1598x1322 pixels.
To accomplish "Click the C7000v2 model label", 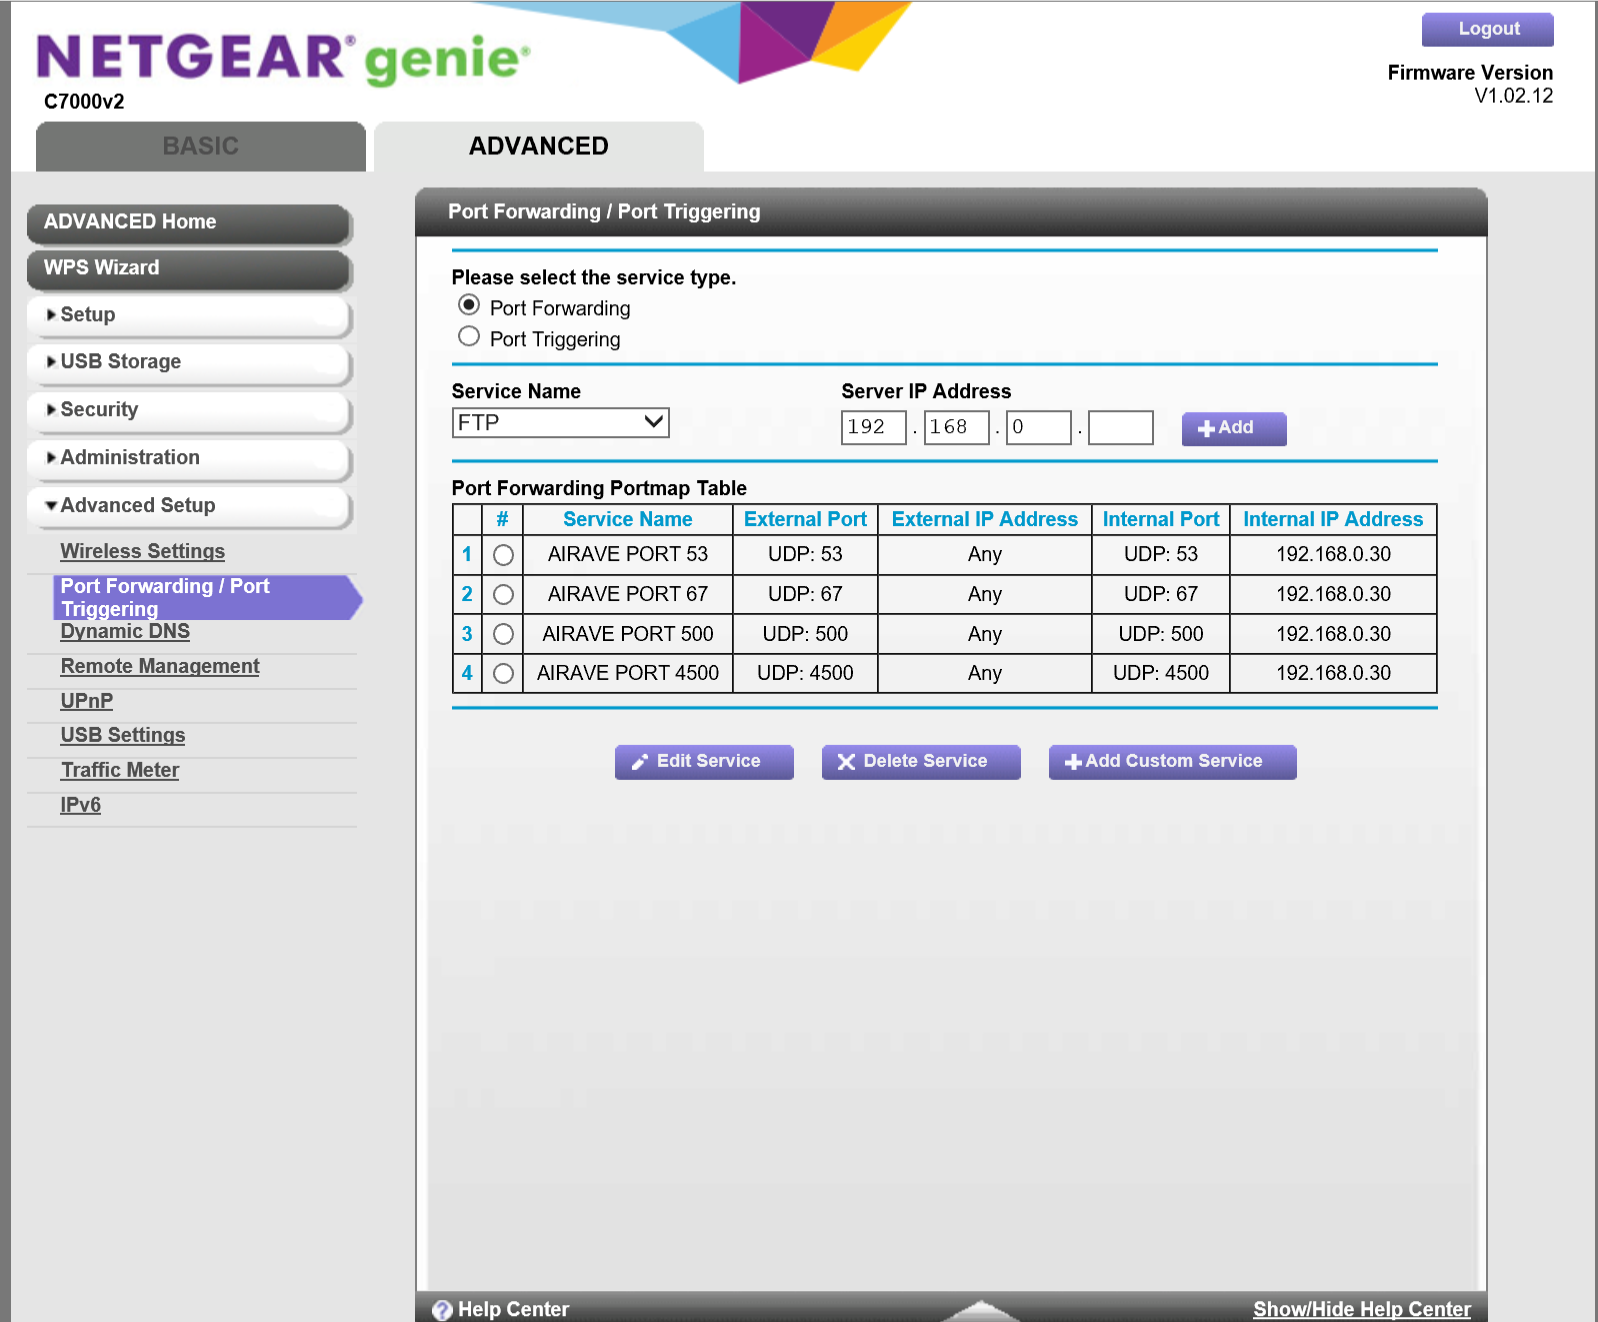I will point(84,101).
